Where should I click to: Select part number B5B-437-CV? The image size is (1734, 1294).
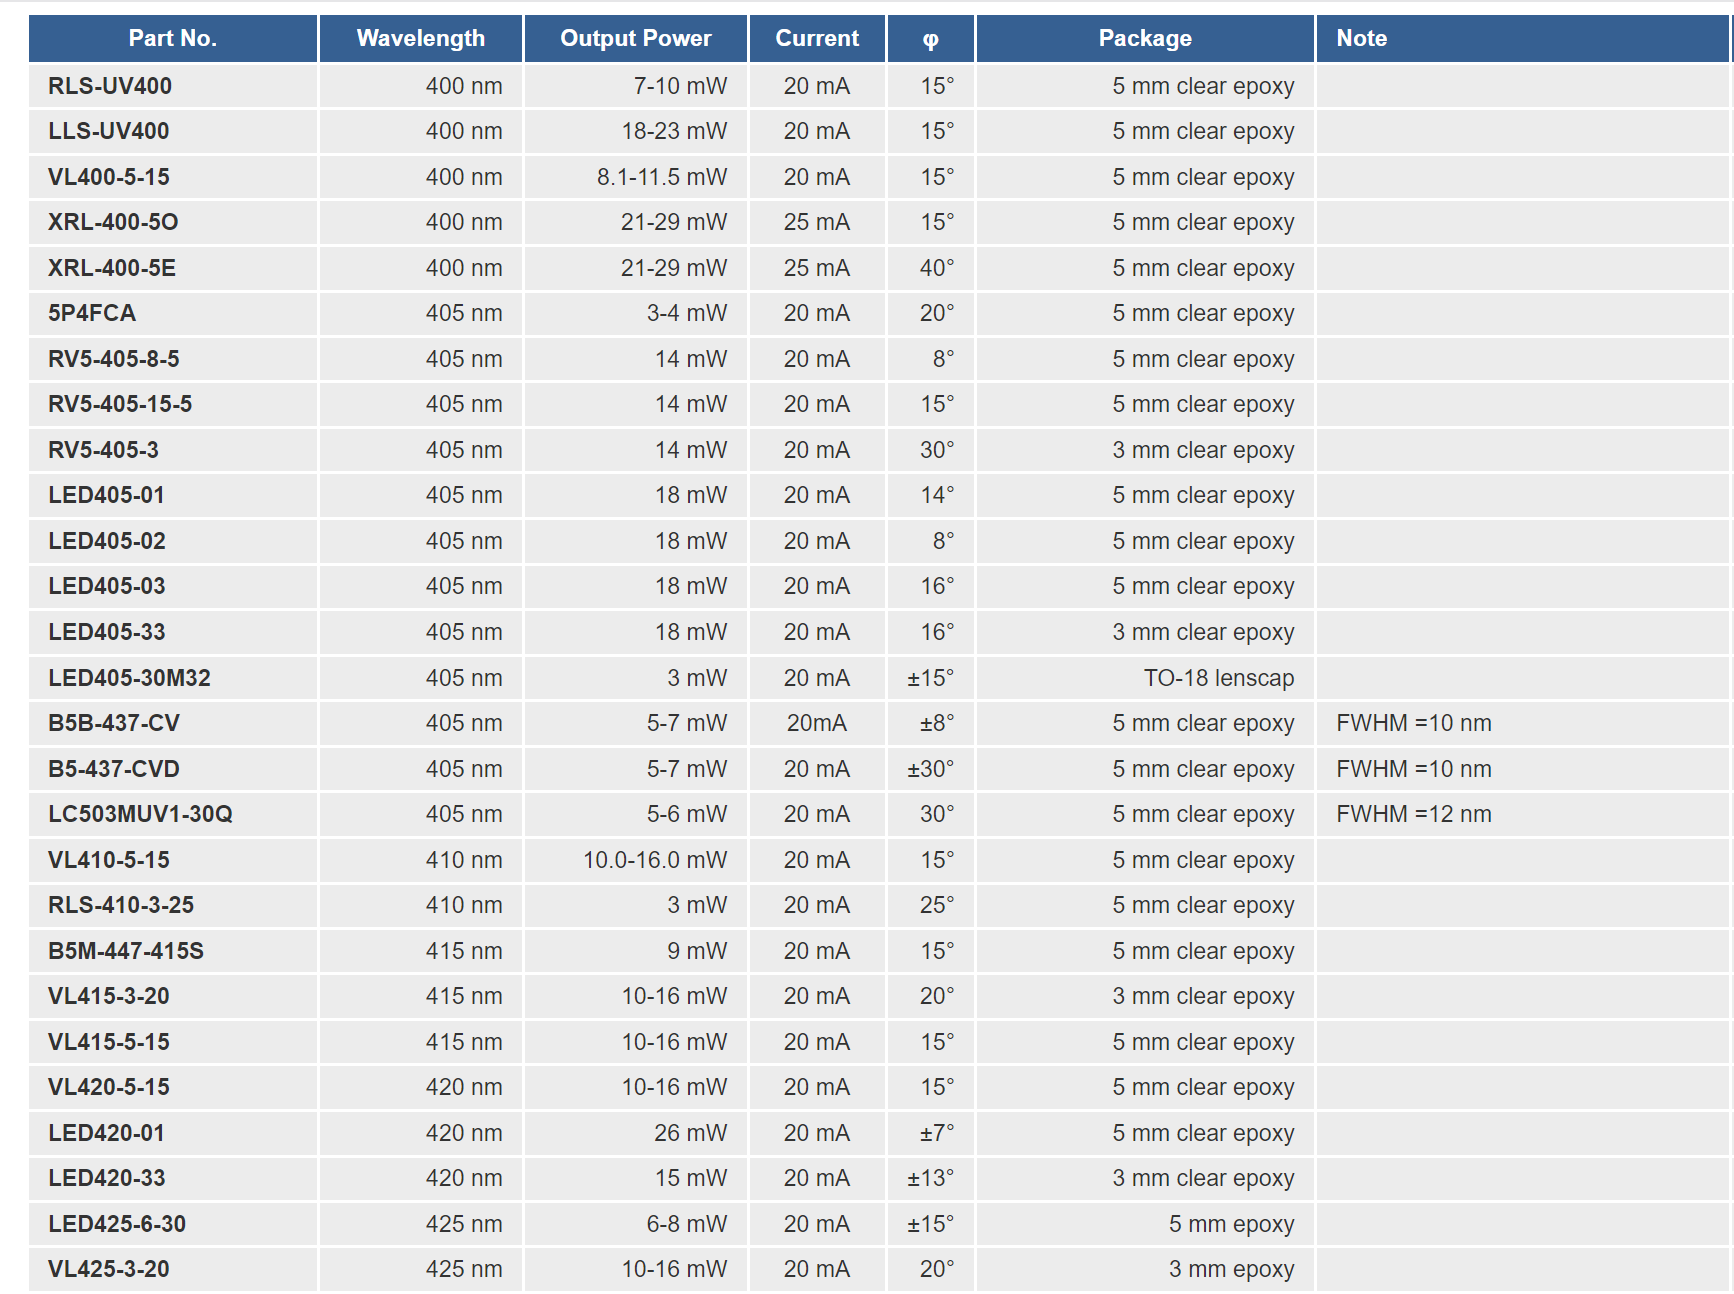tap(114, 723)
